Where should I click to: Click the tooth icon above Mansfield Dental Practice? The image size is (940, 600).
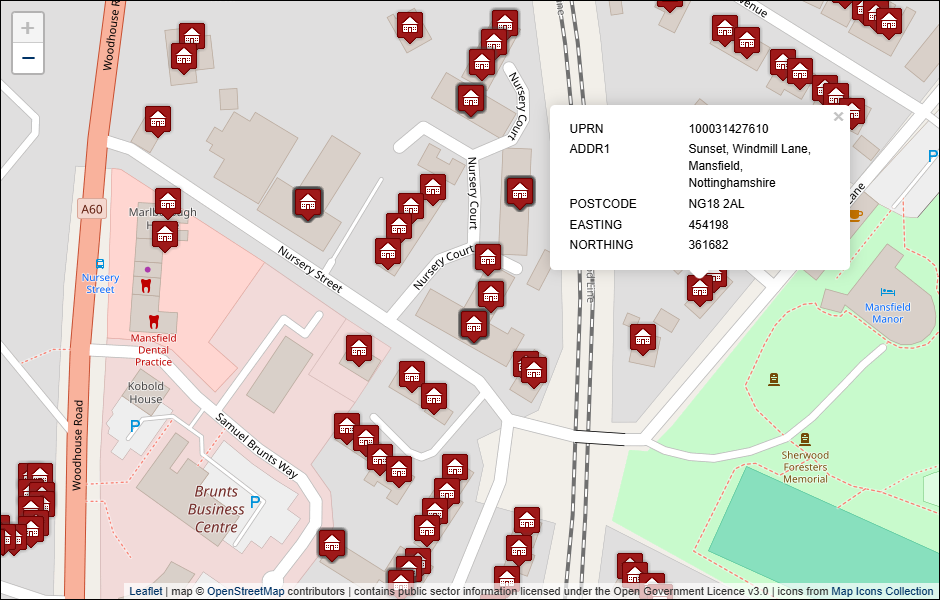(153, 321)
